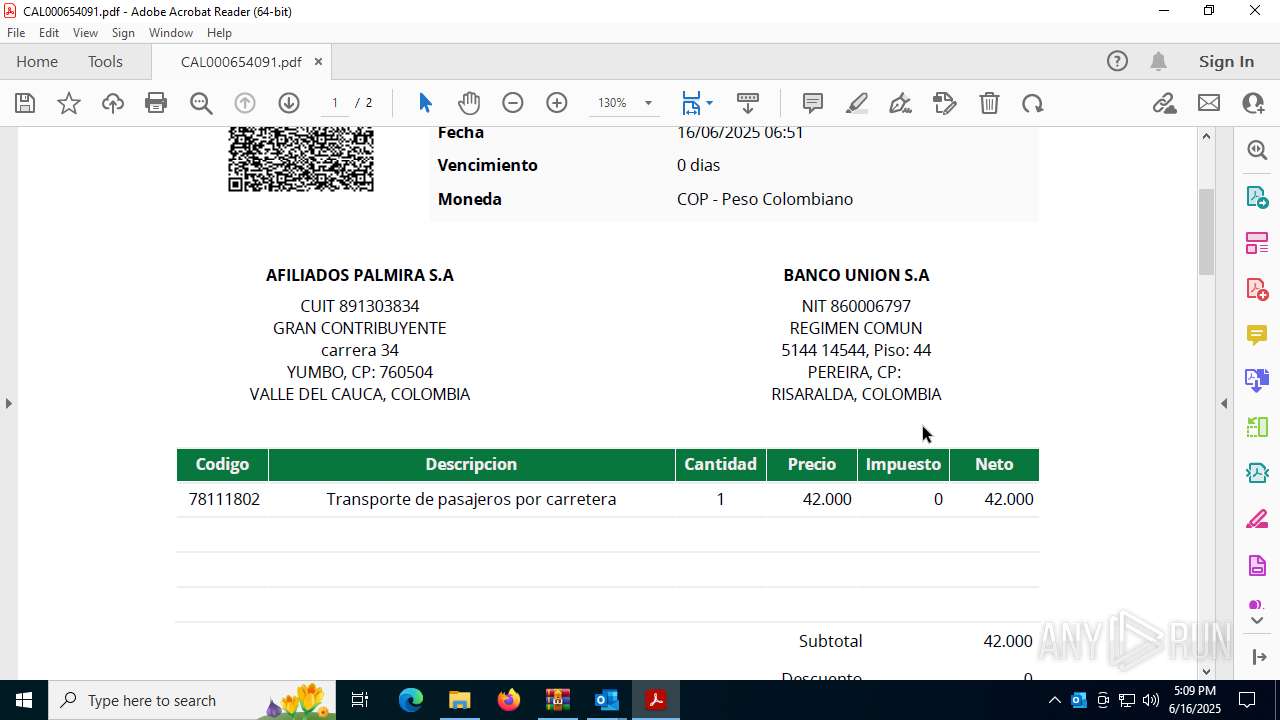This screenshot has height=720, width=1280.
Task: Show hidden system tray icons
Action: [1054, 700]
